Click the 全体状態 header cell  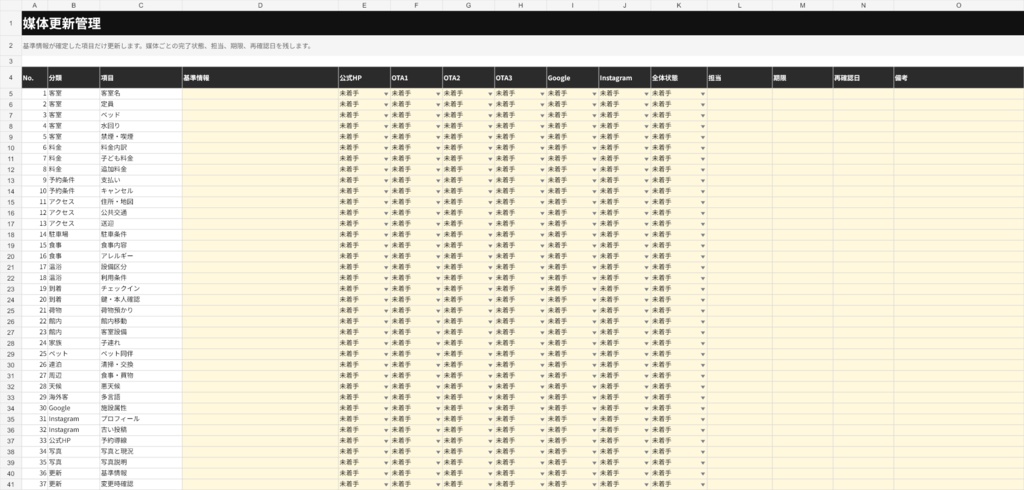pyautogui.click(x=679, y=78)
